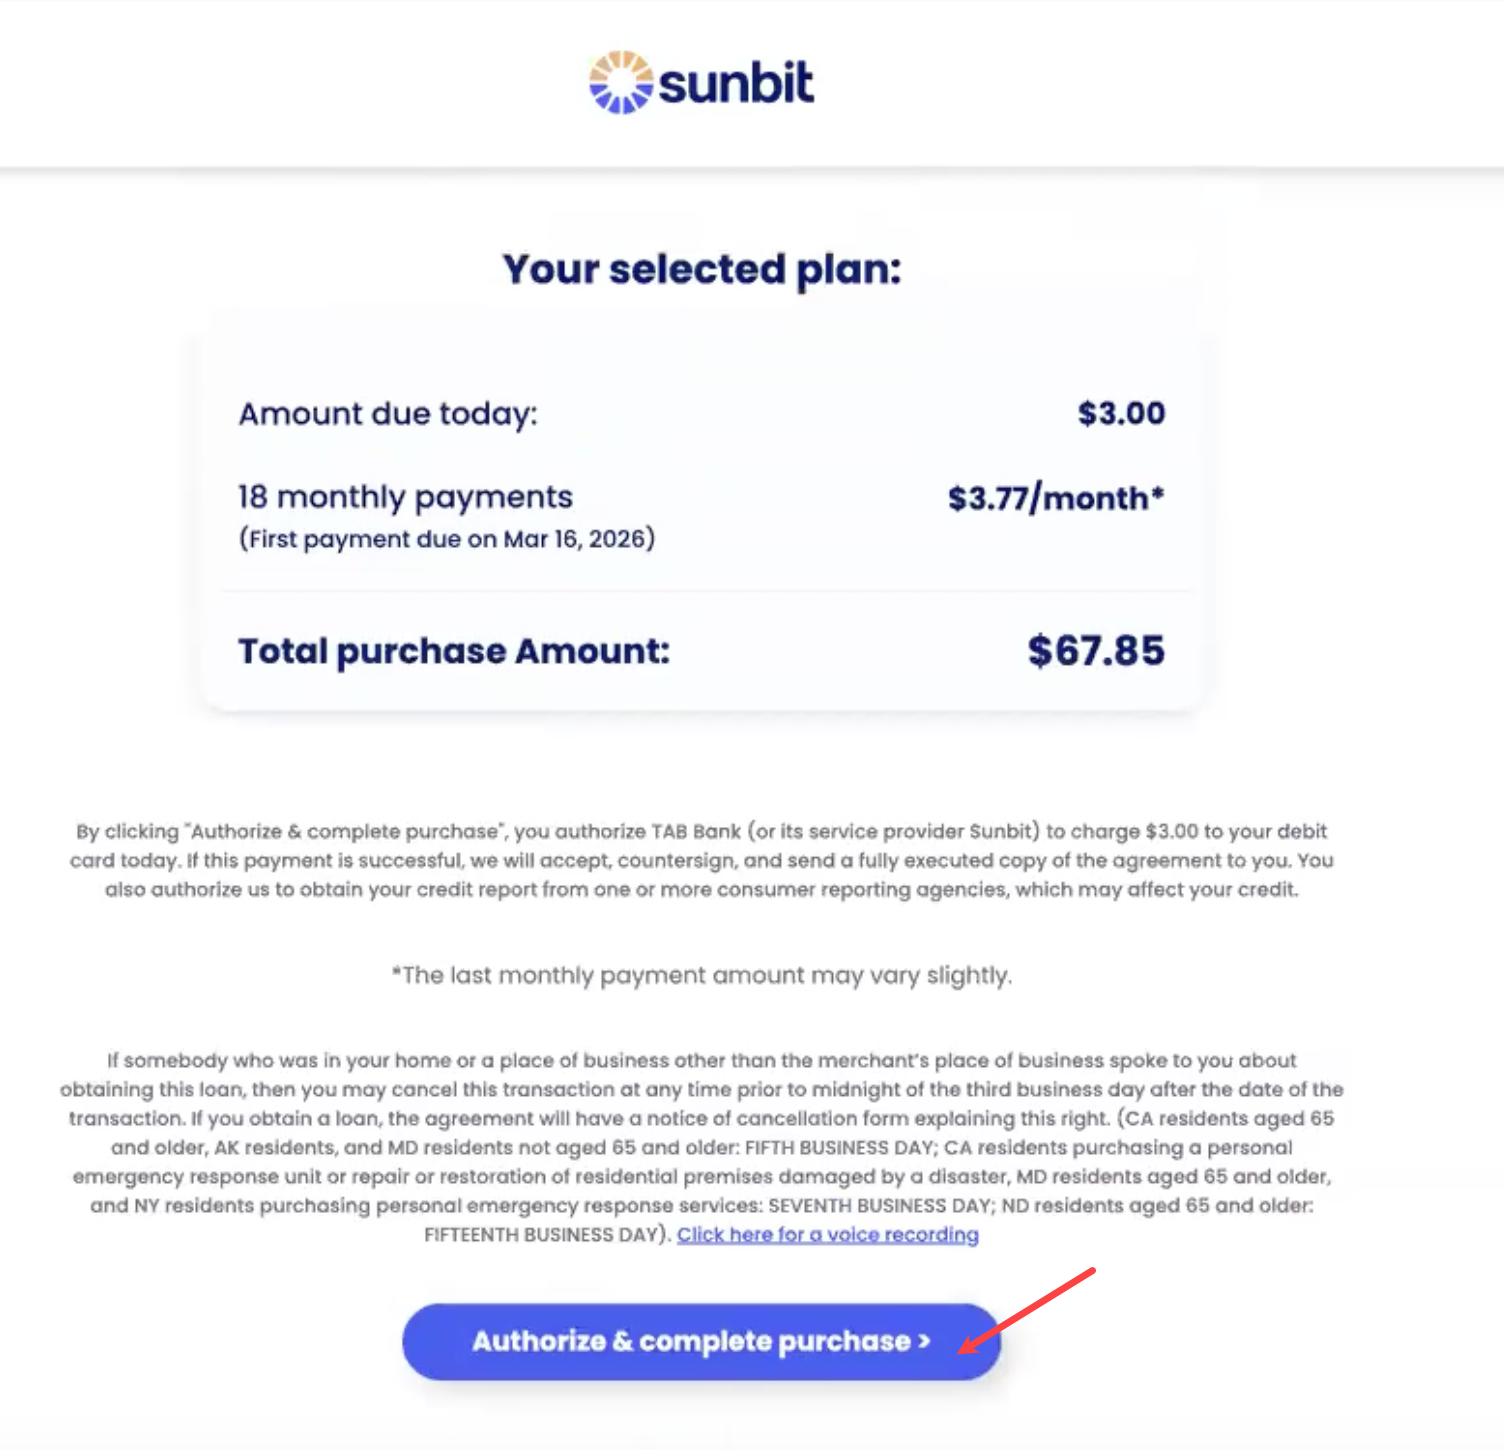The height and width of the screenshot is (1450, 1504).
Task: Click the last monthly payment asterisk footnote
Action: pos(701,975)
